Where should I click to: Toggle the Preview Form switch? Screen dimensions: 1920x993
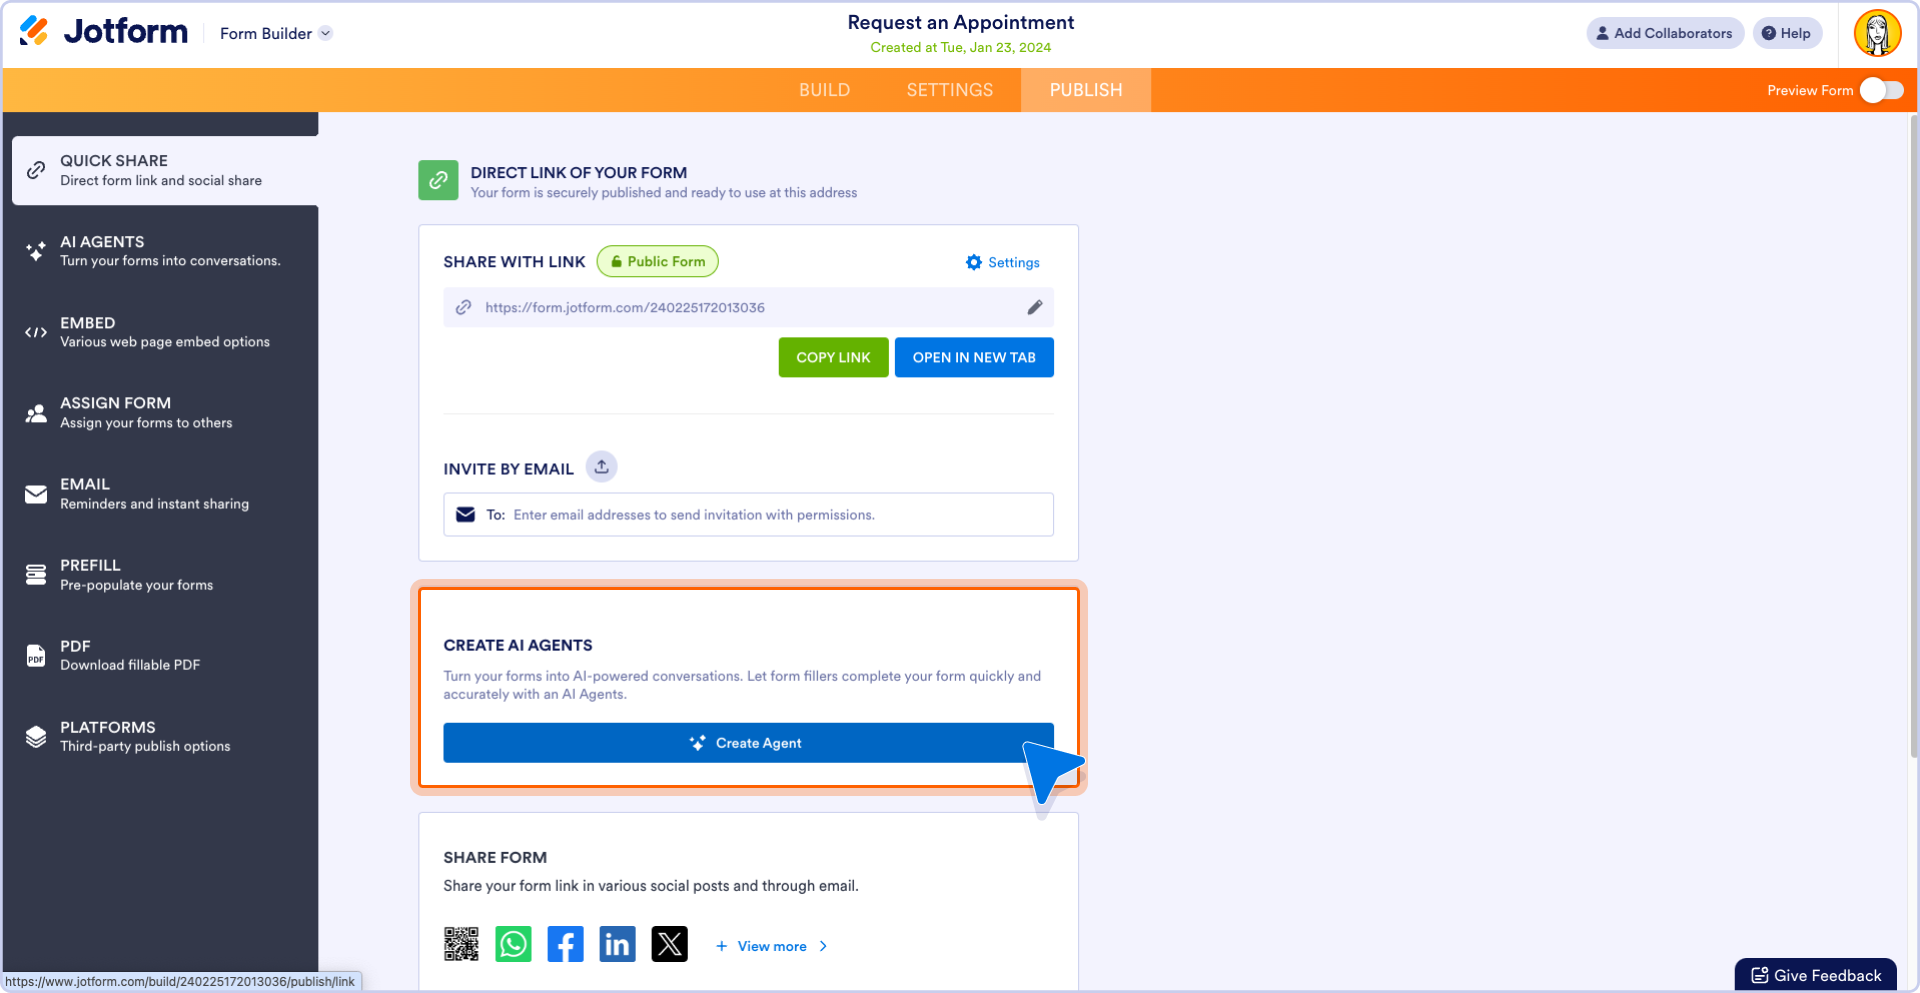click(x=1882, y=90)
